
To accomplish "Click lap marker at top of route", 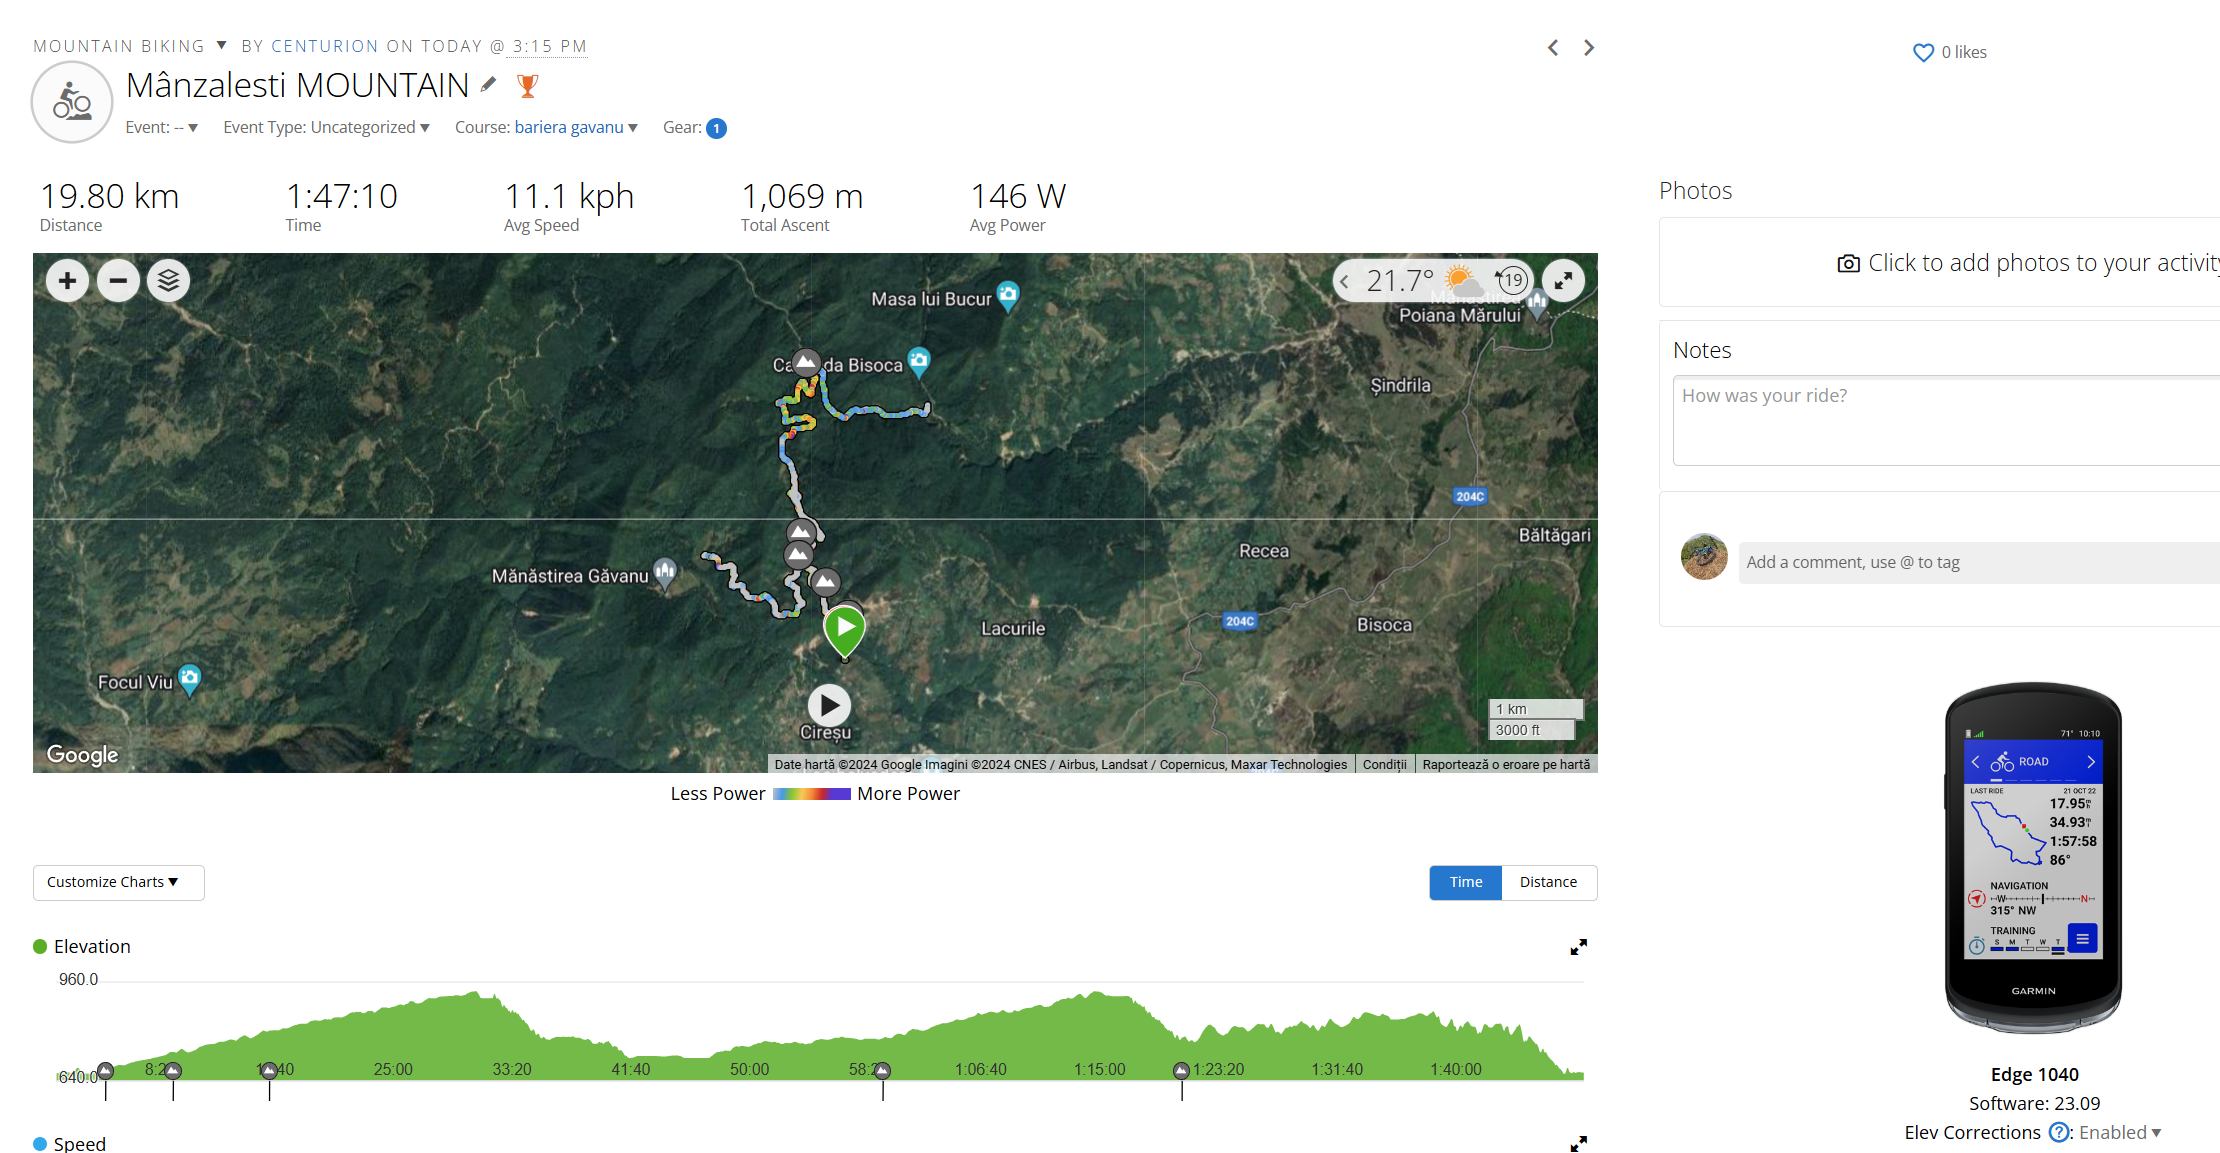I will (806, 362).
